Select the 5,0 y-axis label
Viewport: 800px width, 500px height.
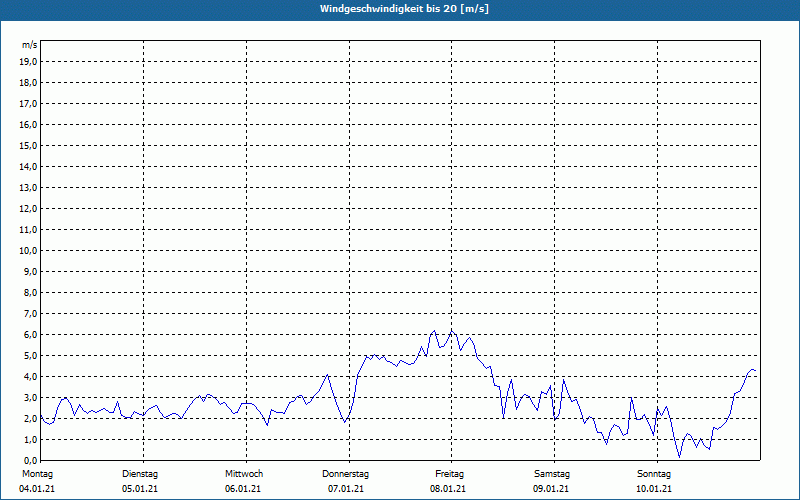click(30, 356)
